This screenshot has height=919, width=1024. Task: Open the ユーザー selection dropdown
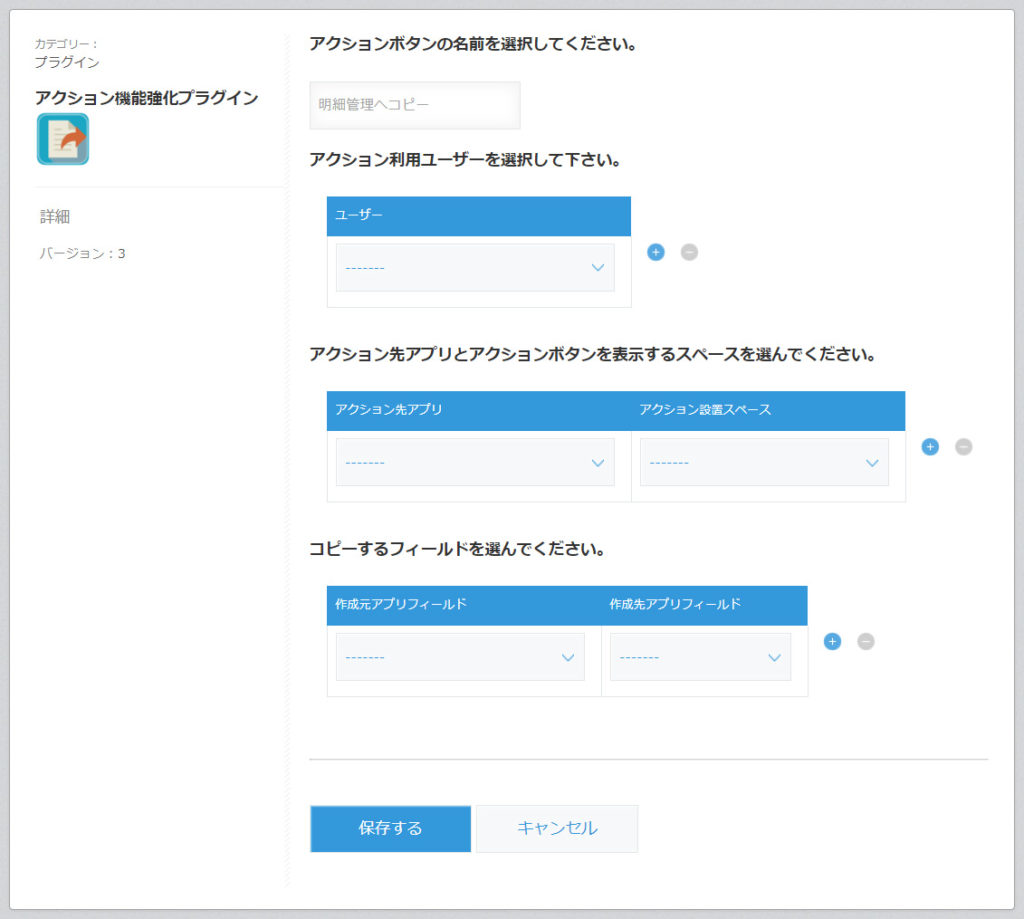(474, 267)
